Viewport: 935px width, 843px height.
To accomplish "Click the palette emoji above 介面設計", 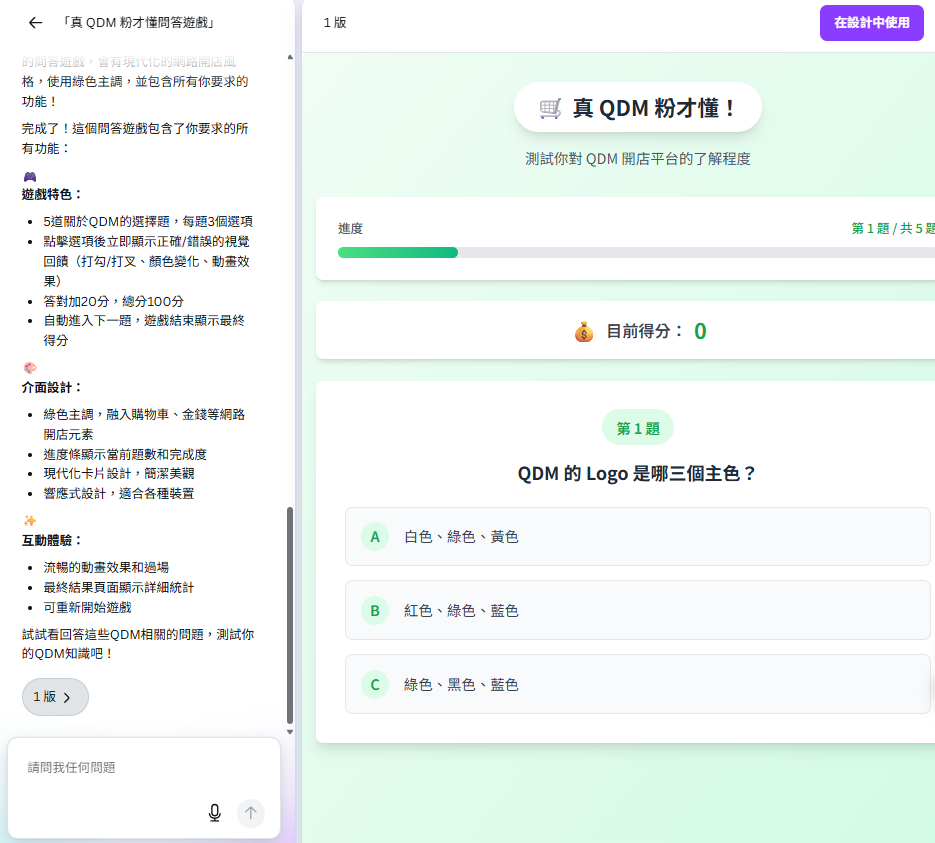I will [30, 367].
